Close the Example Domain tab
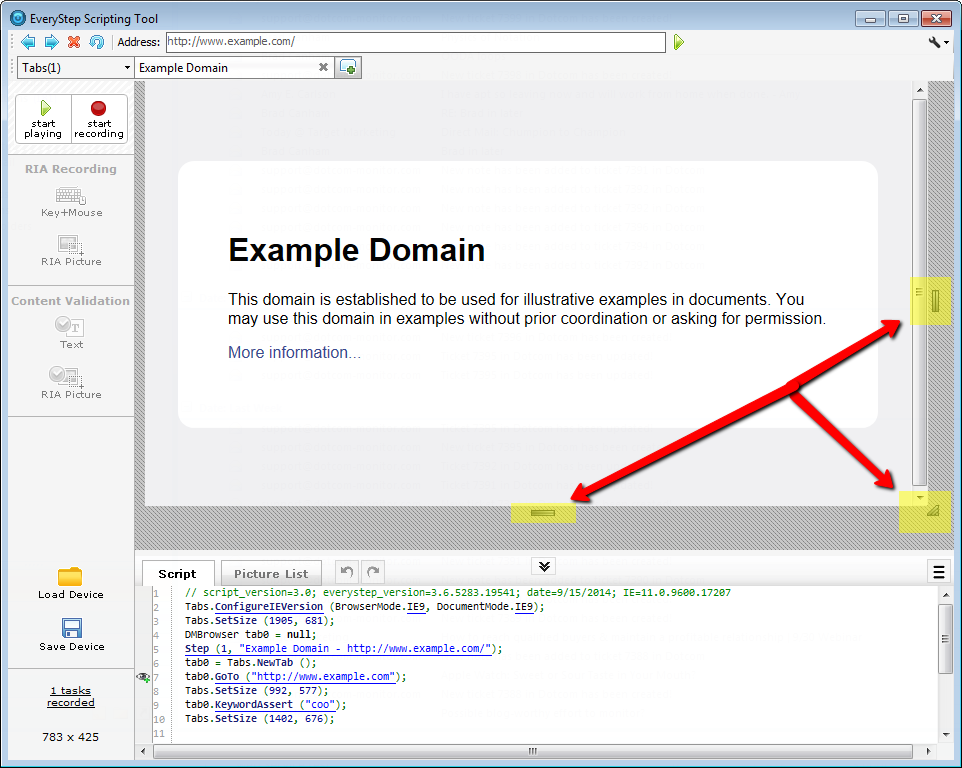This screenshot has width=962, height=768. (323, 67)
